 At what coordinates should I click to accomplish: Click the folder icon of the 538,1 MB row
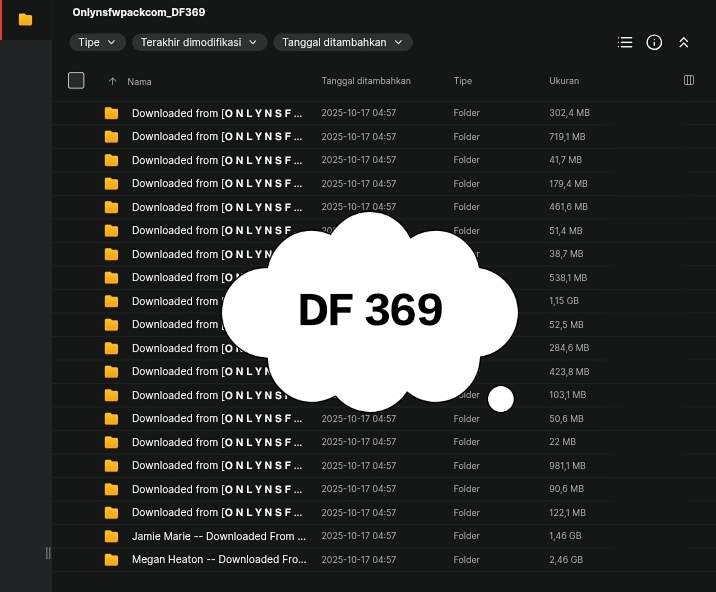pos(111,278)
